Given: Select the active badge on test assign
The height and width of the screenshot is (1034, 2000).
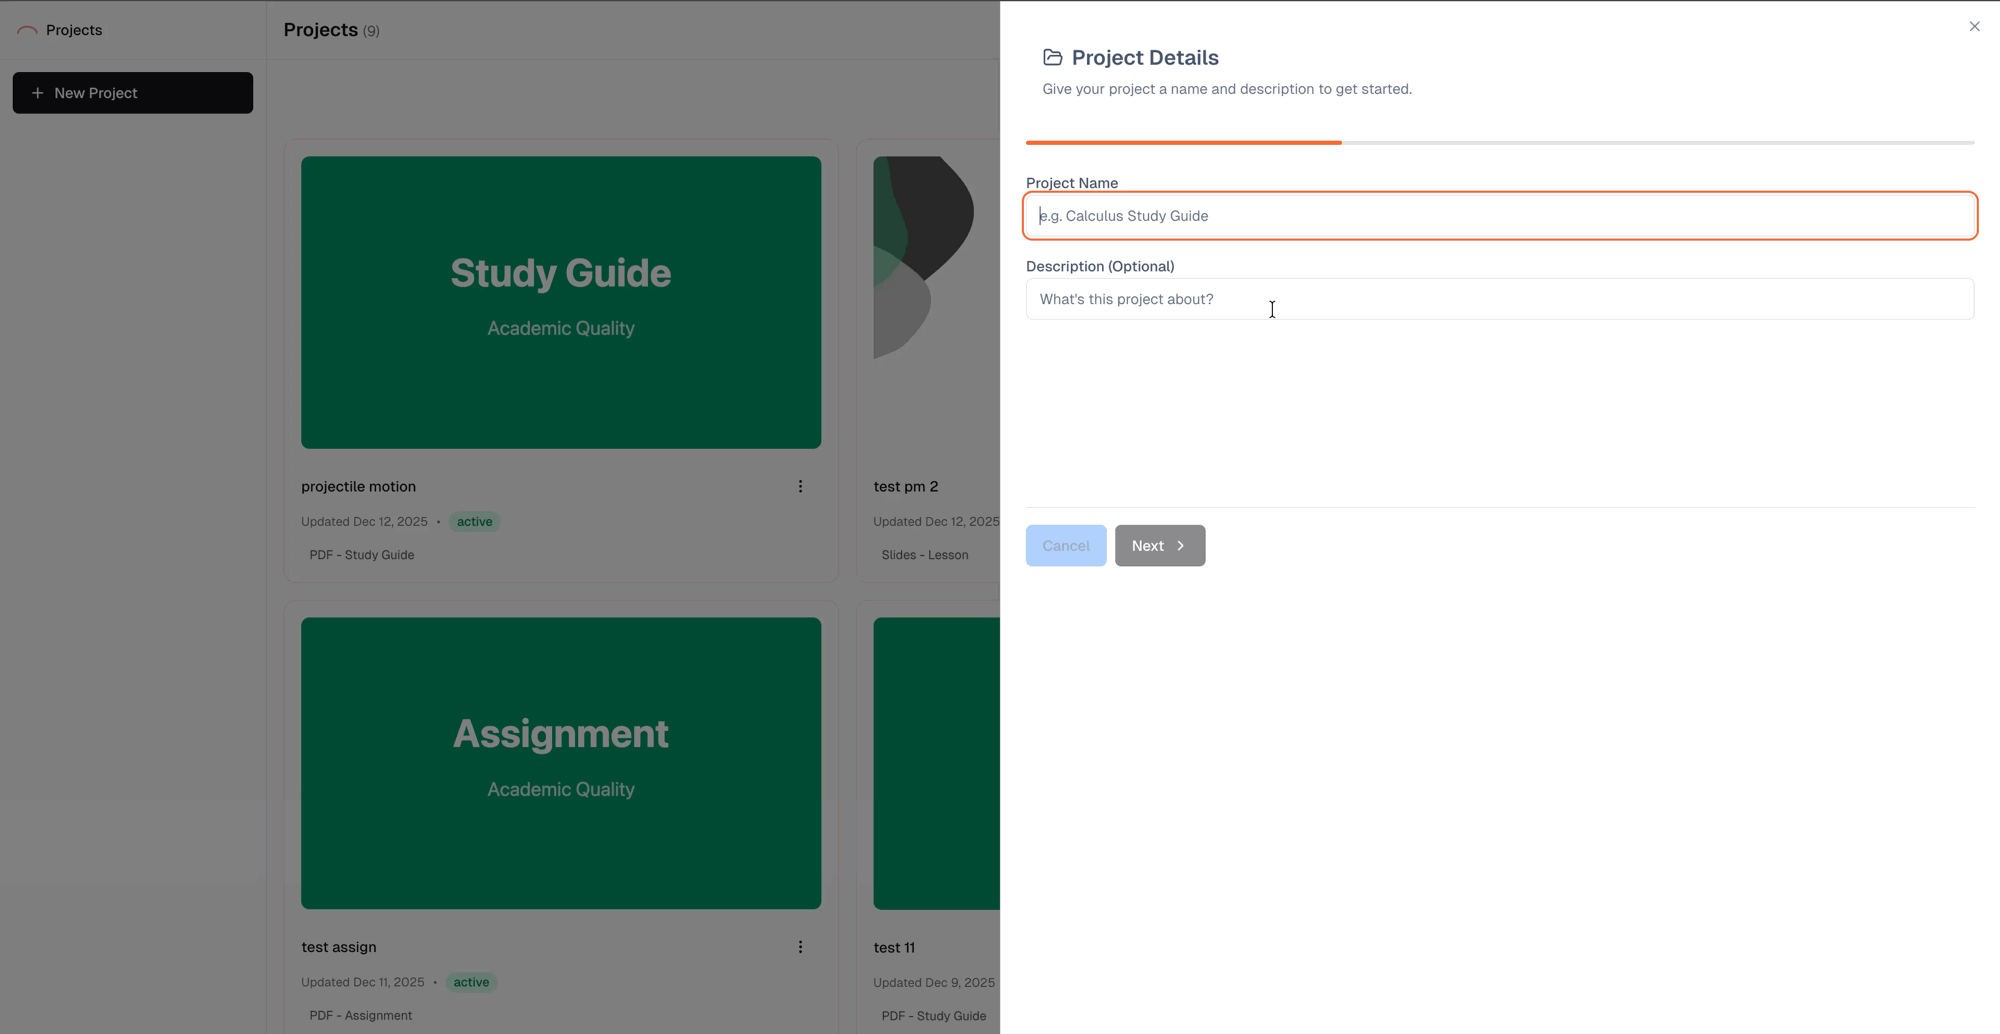Looking at the screenshot, I should pos(470,982).
